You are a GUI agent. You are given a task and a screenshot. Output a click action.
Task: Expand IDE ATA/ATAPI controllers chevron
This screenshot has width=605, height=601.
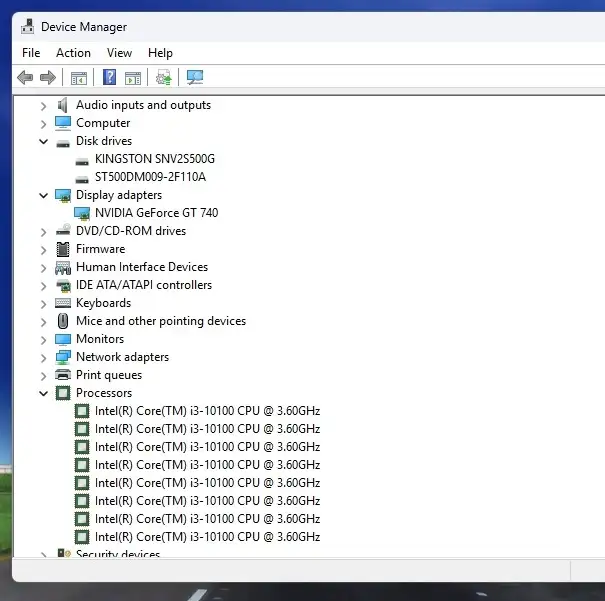[x=44, y=286]
